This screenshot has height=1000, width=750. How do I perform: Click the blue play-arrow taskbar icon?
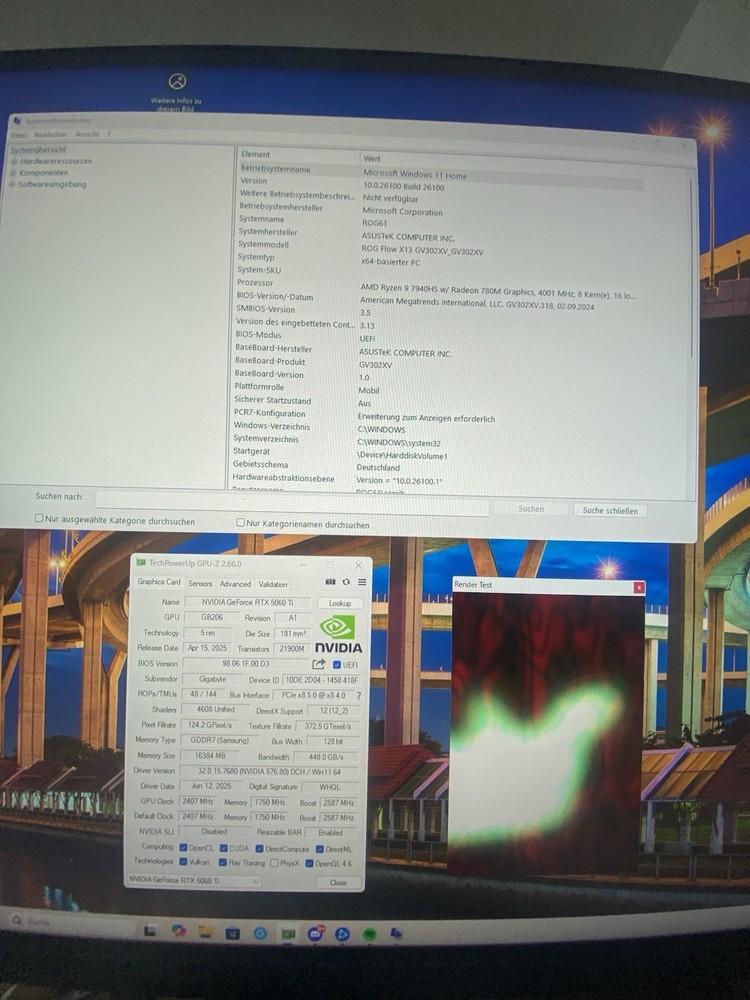(x=342, y=934)
